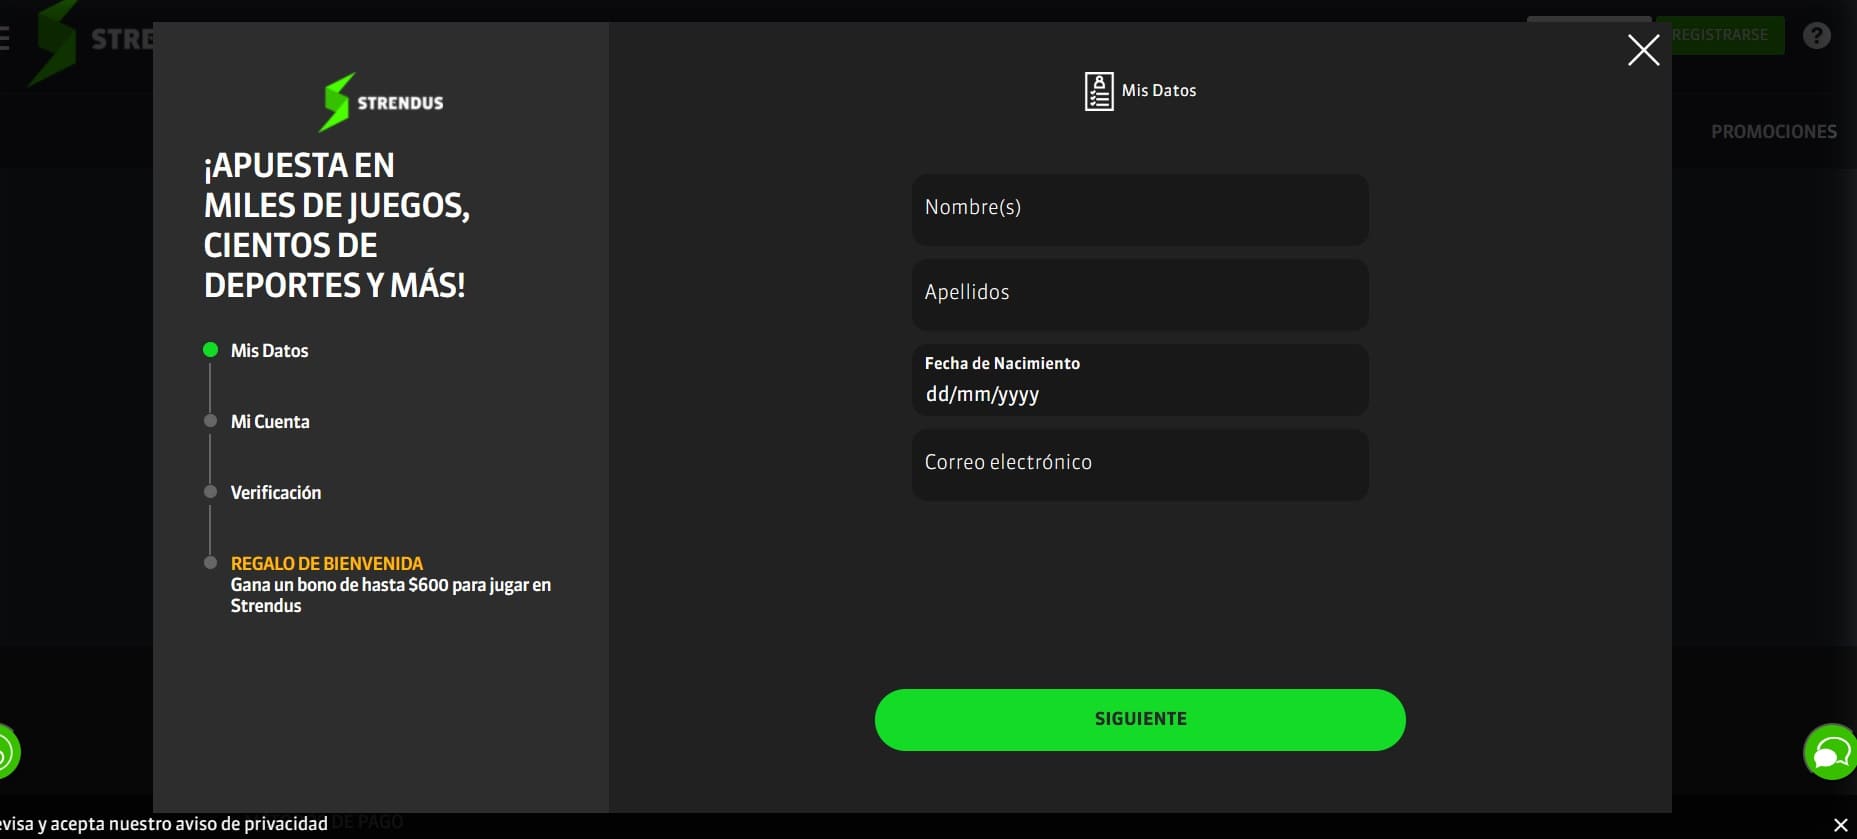1857x839 pixels.
Task: Select the Mi Cuenta step
Action: coord(270,422)
